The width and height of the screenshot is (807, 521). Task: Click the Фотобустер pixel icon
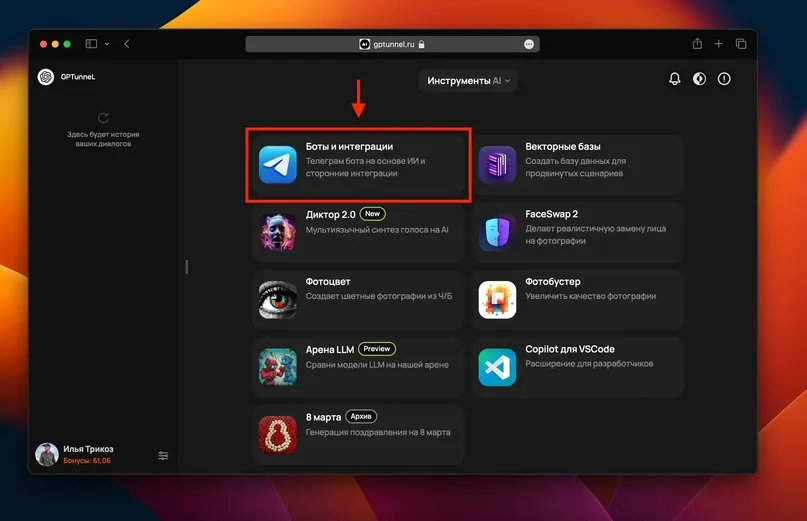pyautogui.click(x=497, y=300)
